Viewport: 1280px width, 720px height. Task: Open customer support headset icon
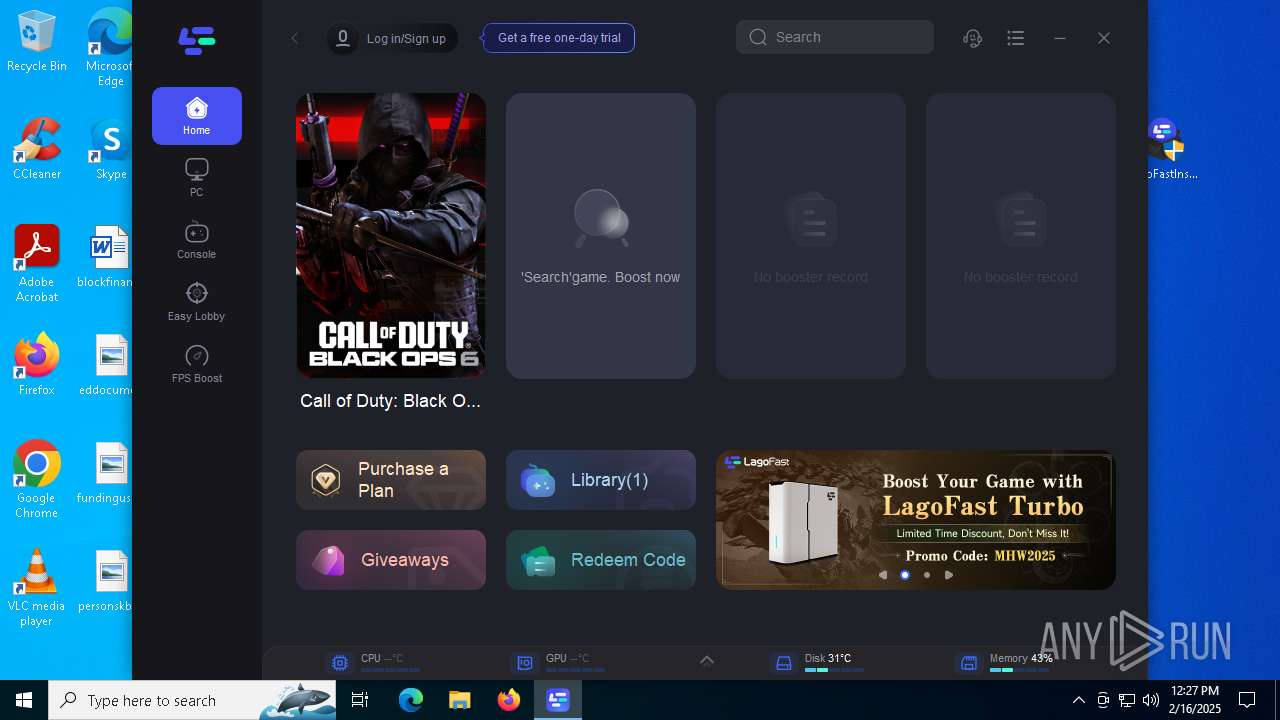972,38
